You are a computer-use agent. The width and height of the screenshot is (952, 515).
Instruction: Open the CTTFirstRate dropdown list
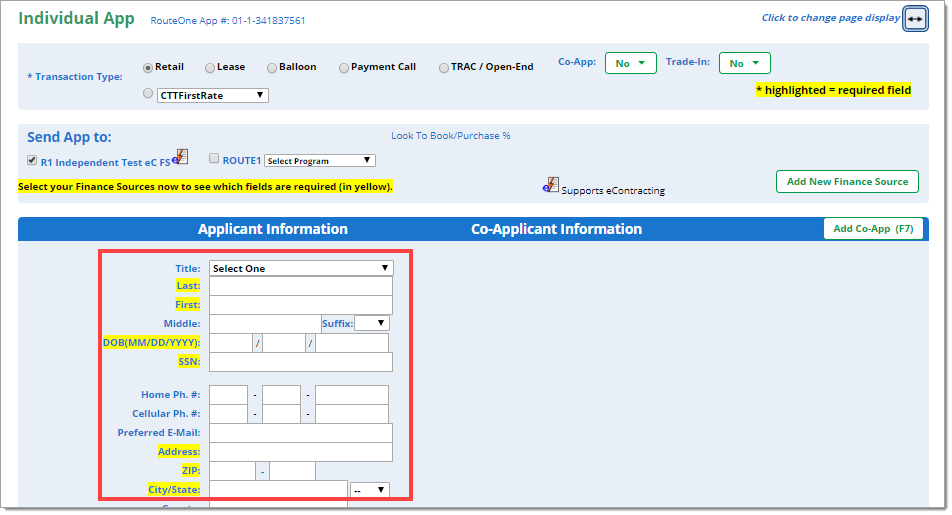[x=213, y=96]
